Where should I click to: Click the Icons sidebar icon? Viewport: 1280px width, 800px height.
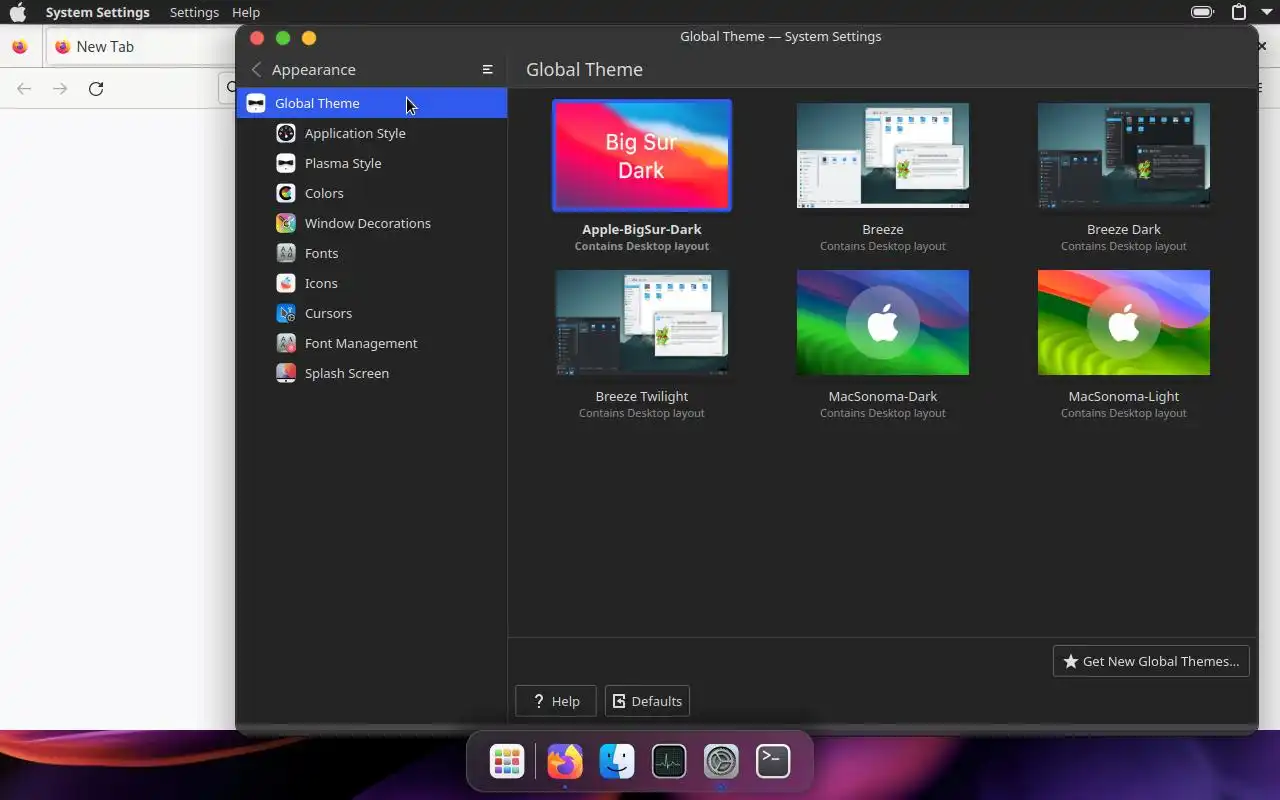[x=286, y=283]
